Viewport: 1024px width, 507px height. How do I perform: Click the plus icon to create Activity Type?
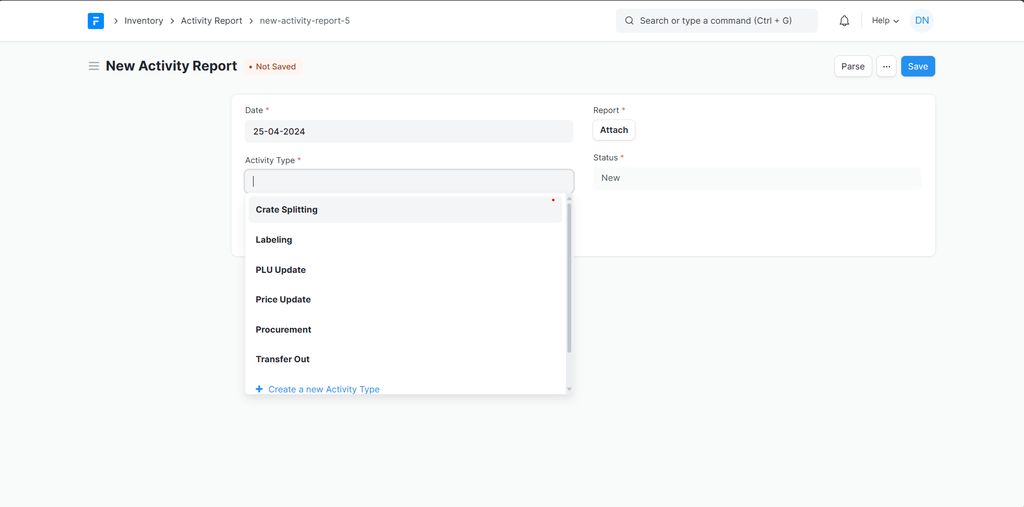pyautogui.click(x=259, y=389)
